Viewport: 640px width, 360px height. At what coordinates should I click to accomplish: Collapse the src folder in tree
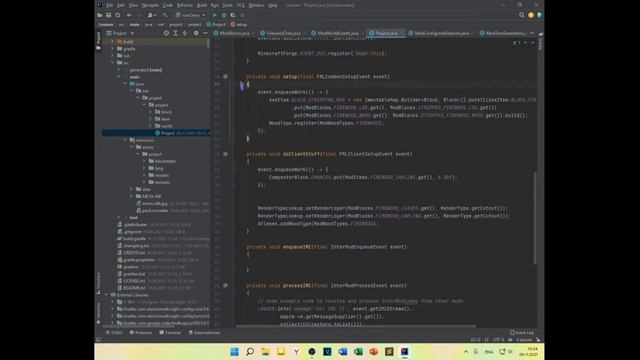coord(113,62)
